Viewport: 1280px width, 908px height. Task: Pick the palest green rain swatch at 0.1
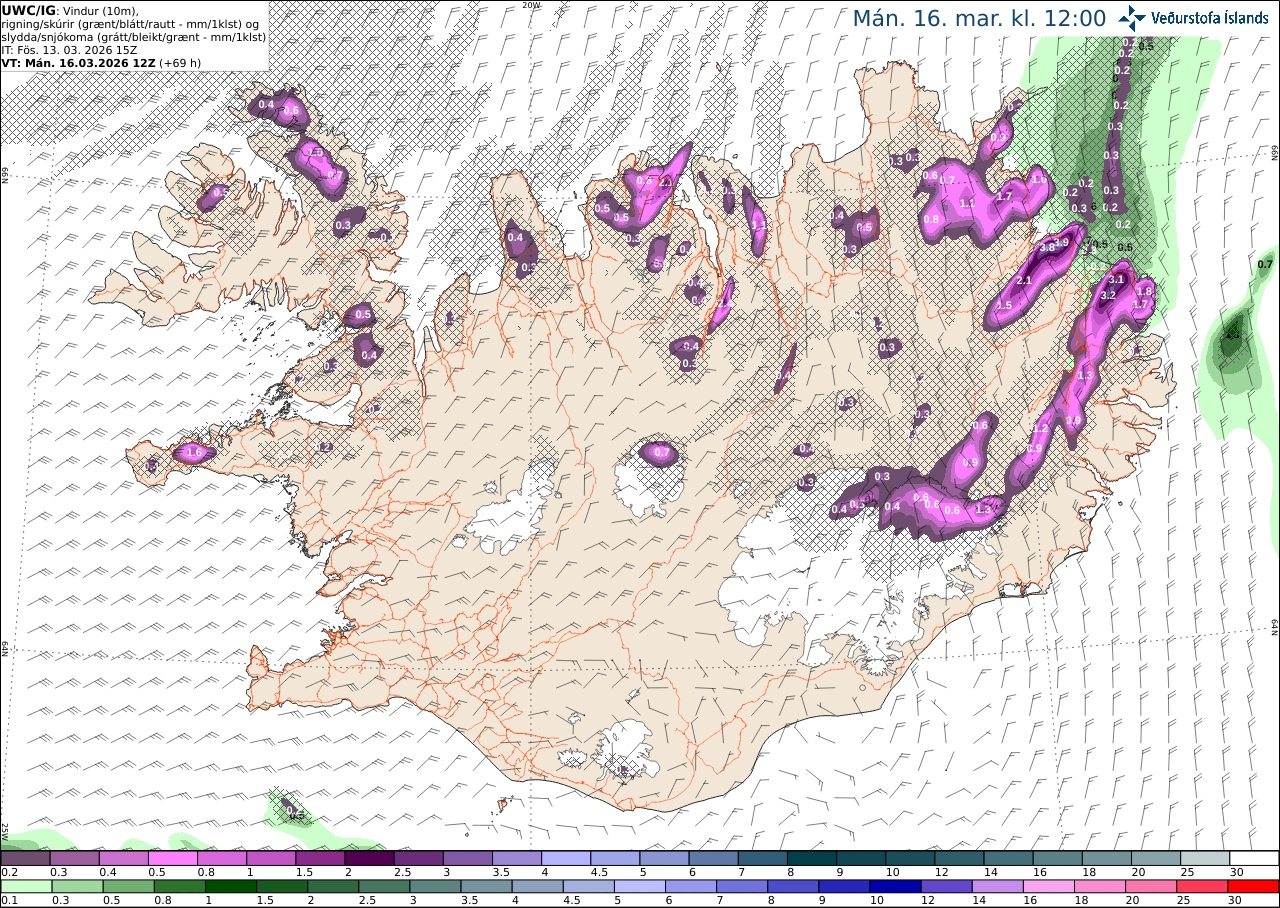coord(25,886)
